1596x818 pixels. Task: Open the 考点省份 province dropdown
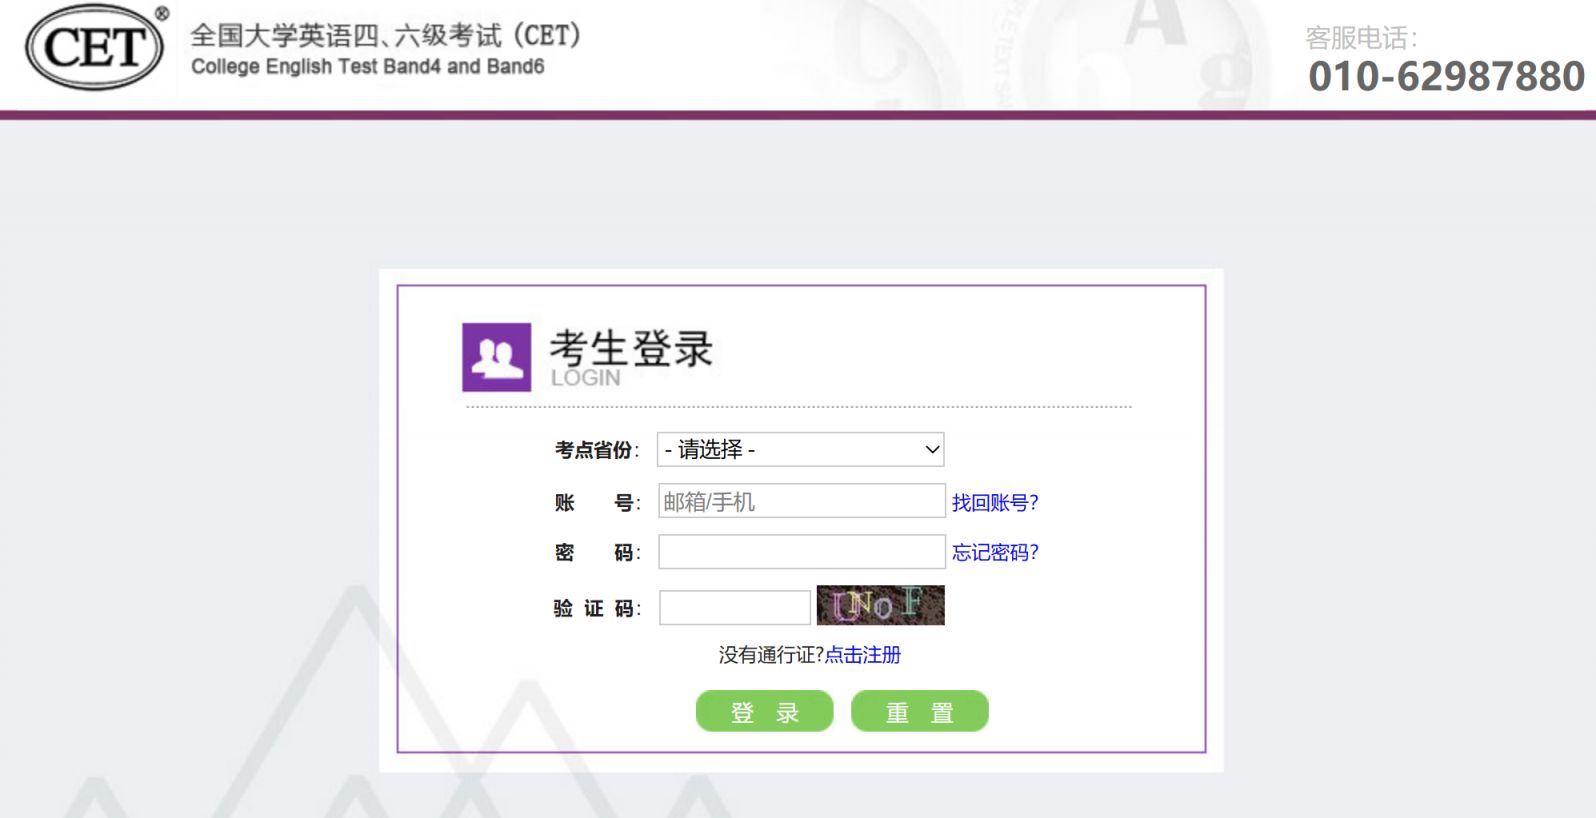(x=800, y=450)
